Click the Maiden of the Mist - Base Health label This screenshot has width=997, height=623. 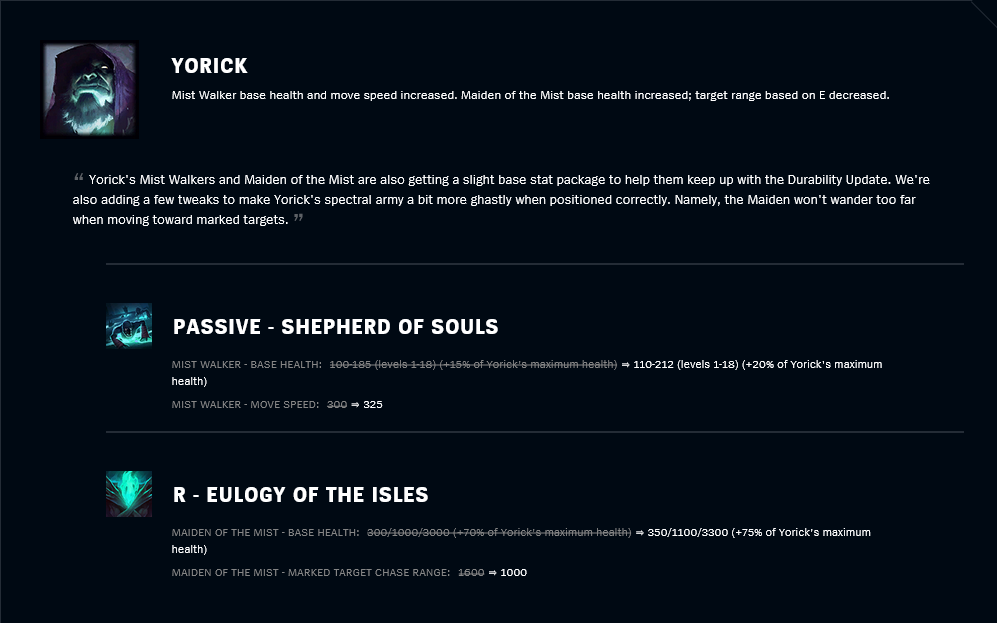266,532
